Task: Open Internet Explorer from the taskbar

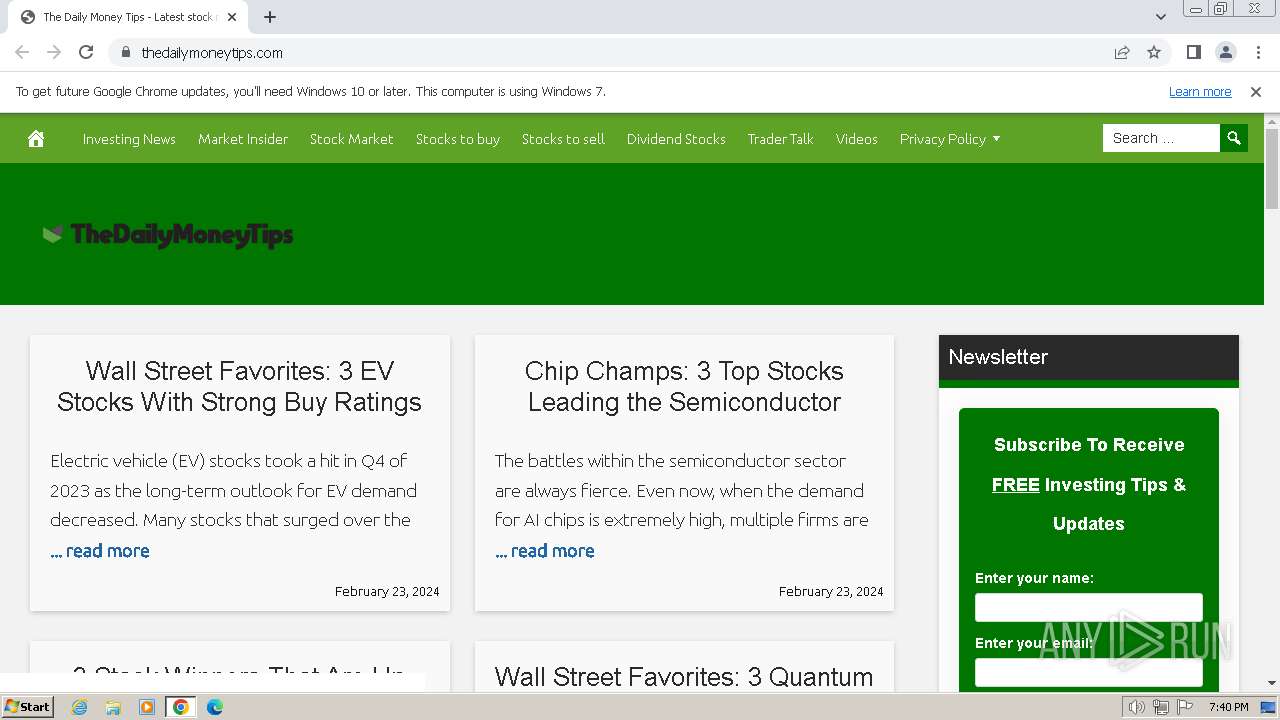Action: pyautogui.click(x=79, y=707)
